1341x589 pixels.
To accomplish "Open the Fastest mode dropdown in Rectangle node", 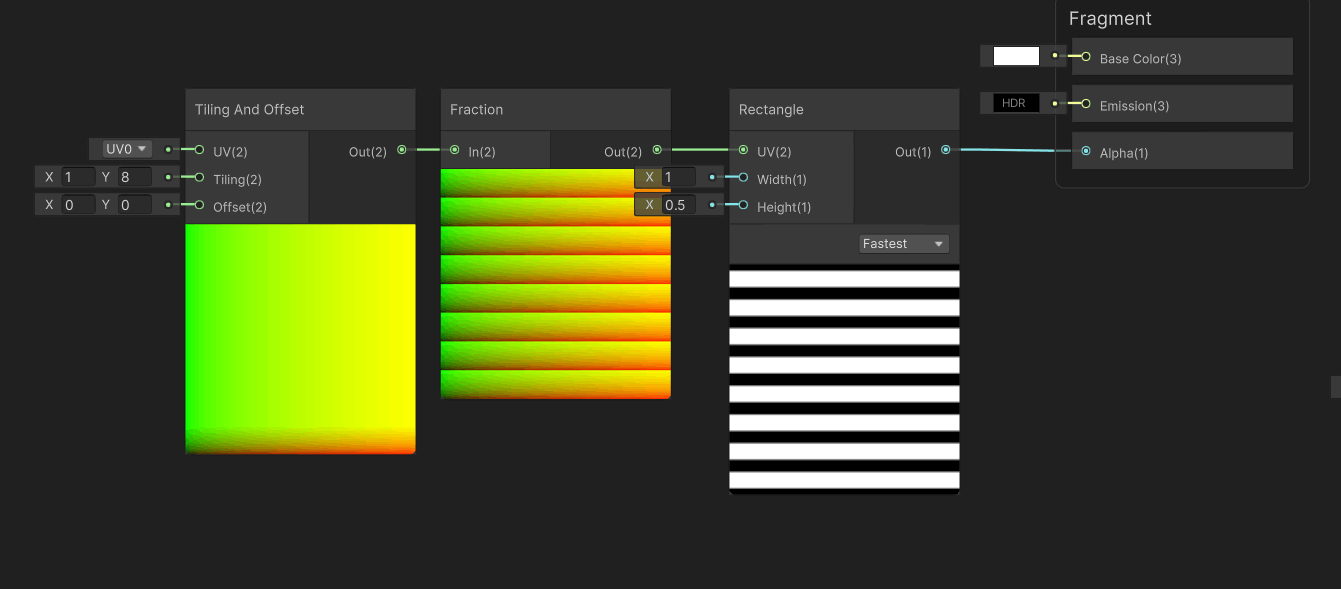I will (904, 243).
